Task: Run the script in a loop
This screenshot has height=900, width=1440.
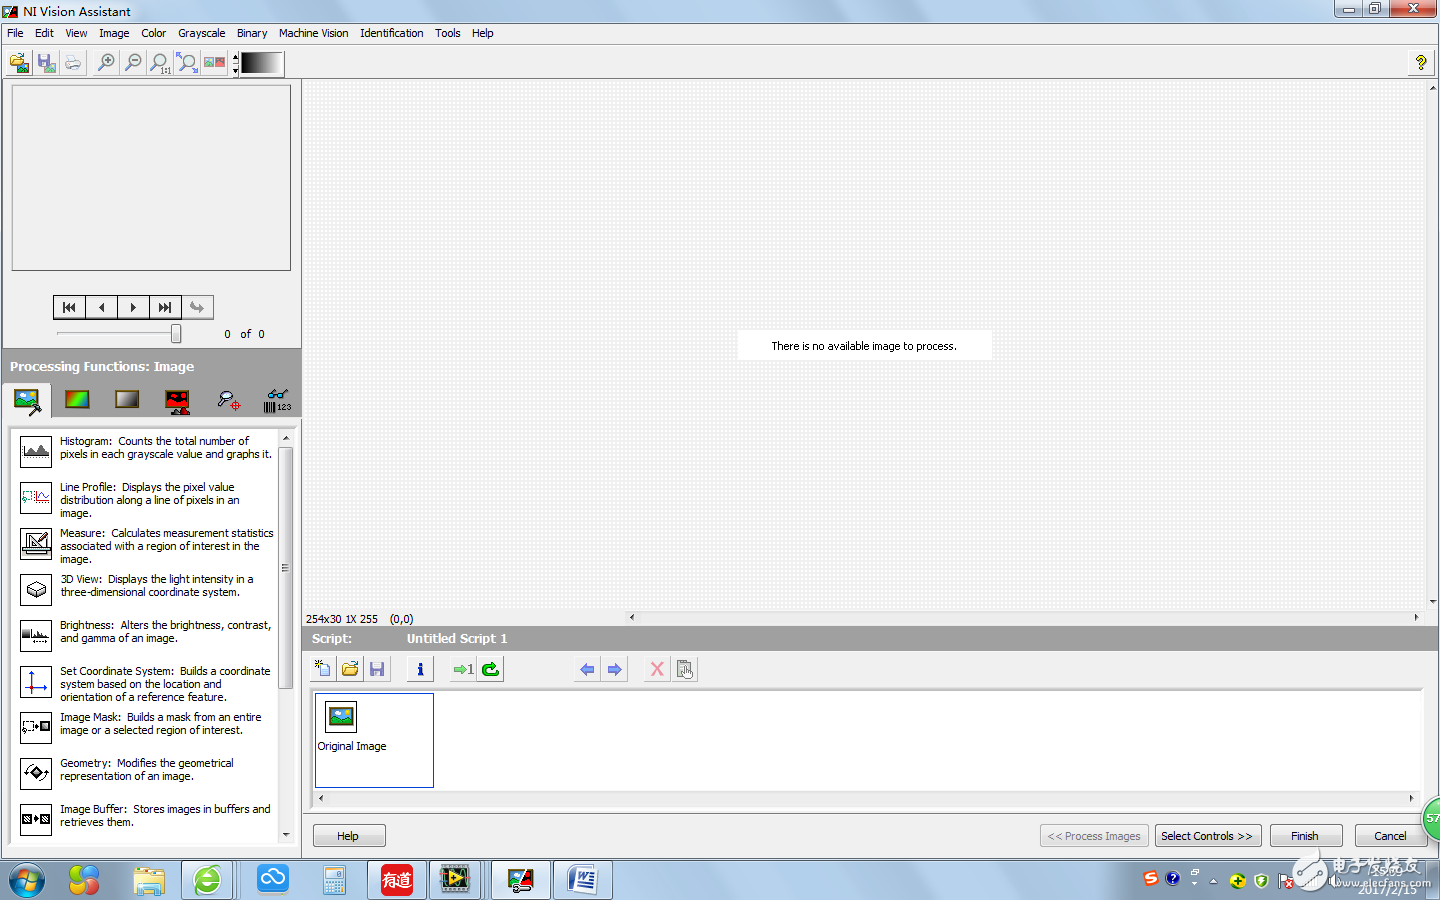Action: 490,669
